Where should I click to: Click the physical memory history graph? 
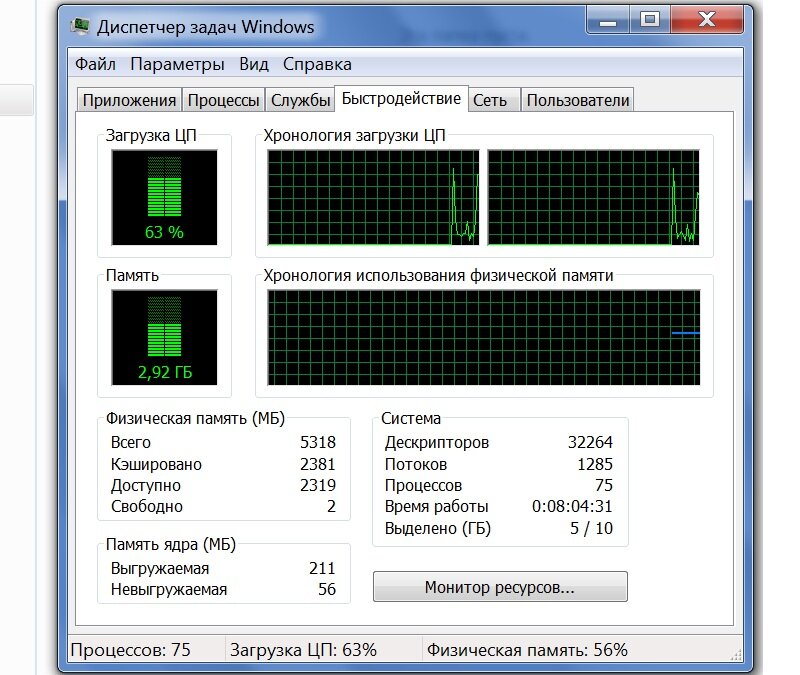coord(484,337)
